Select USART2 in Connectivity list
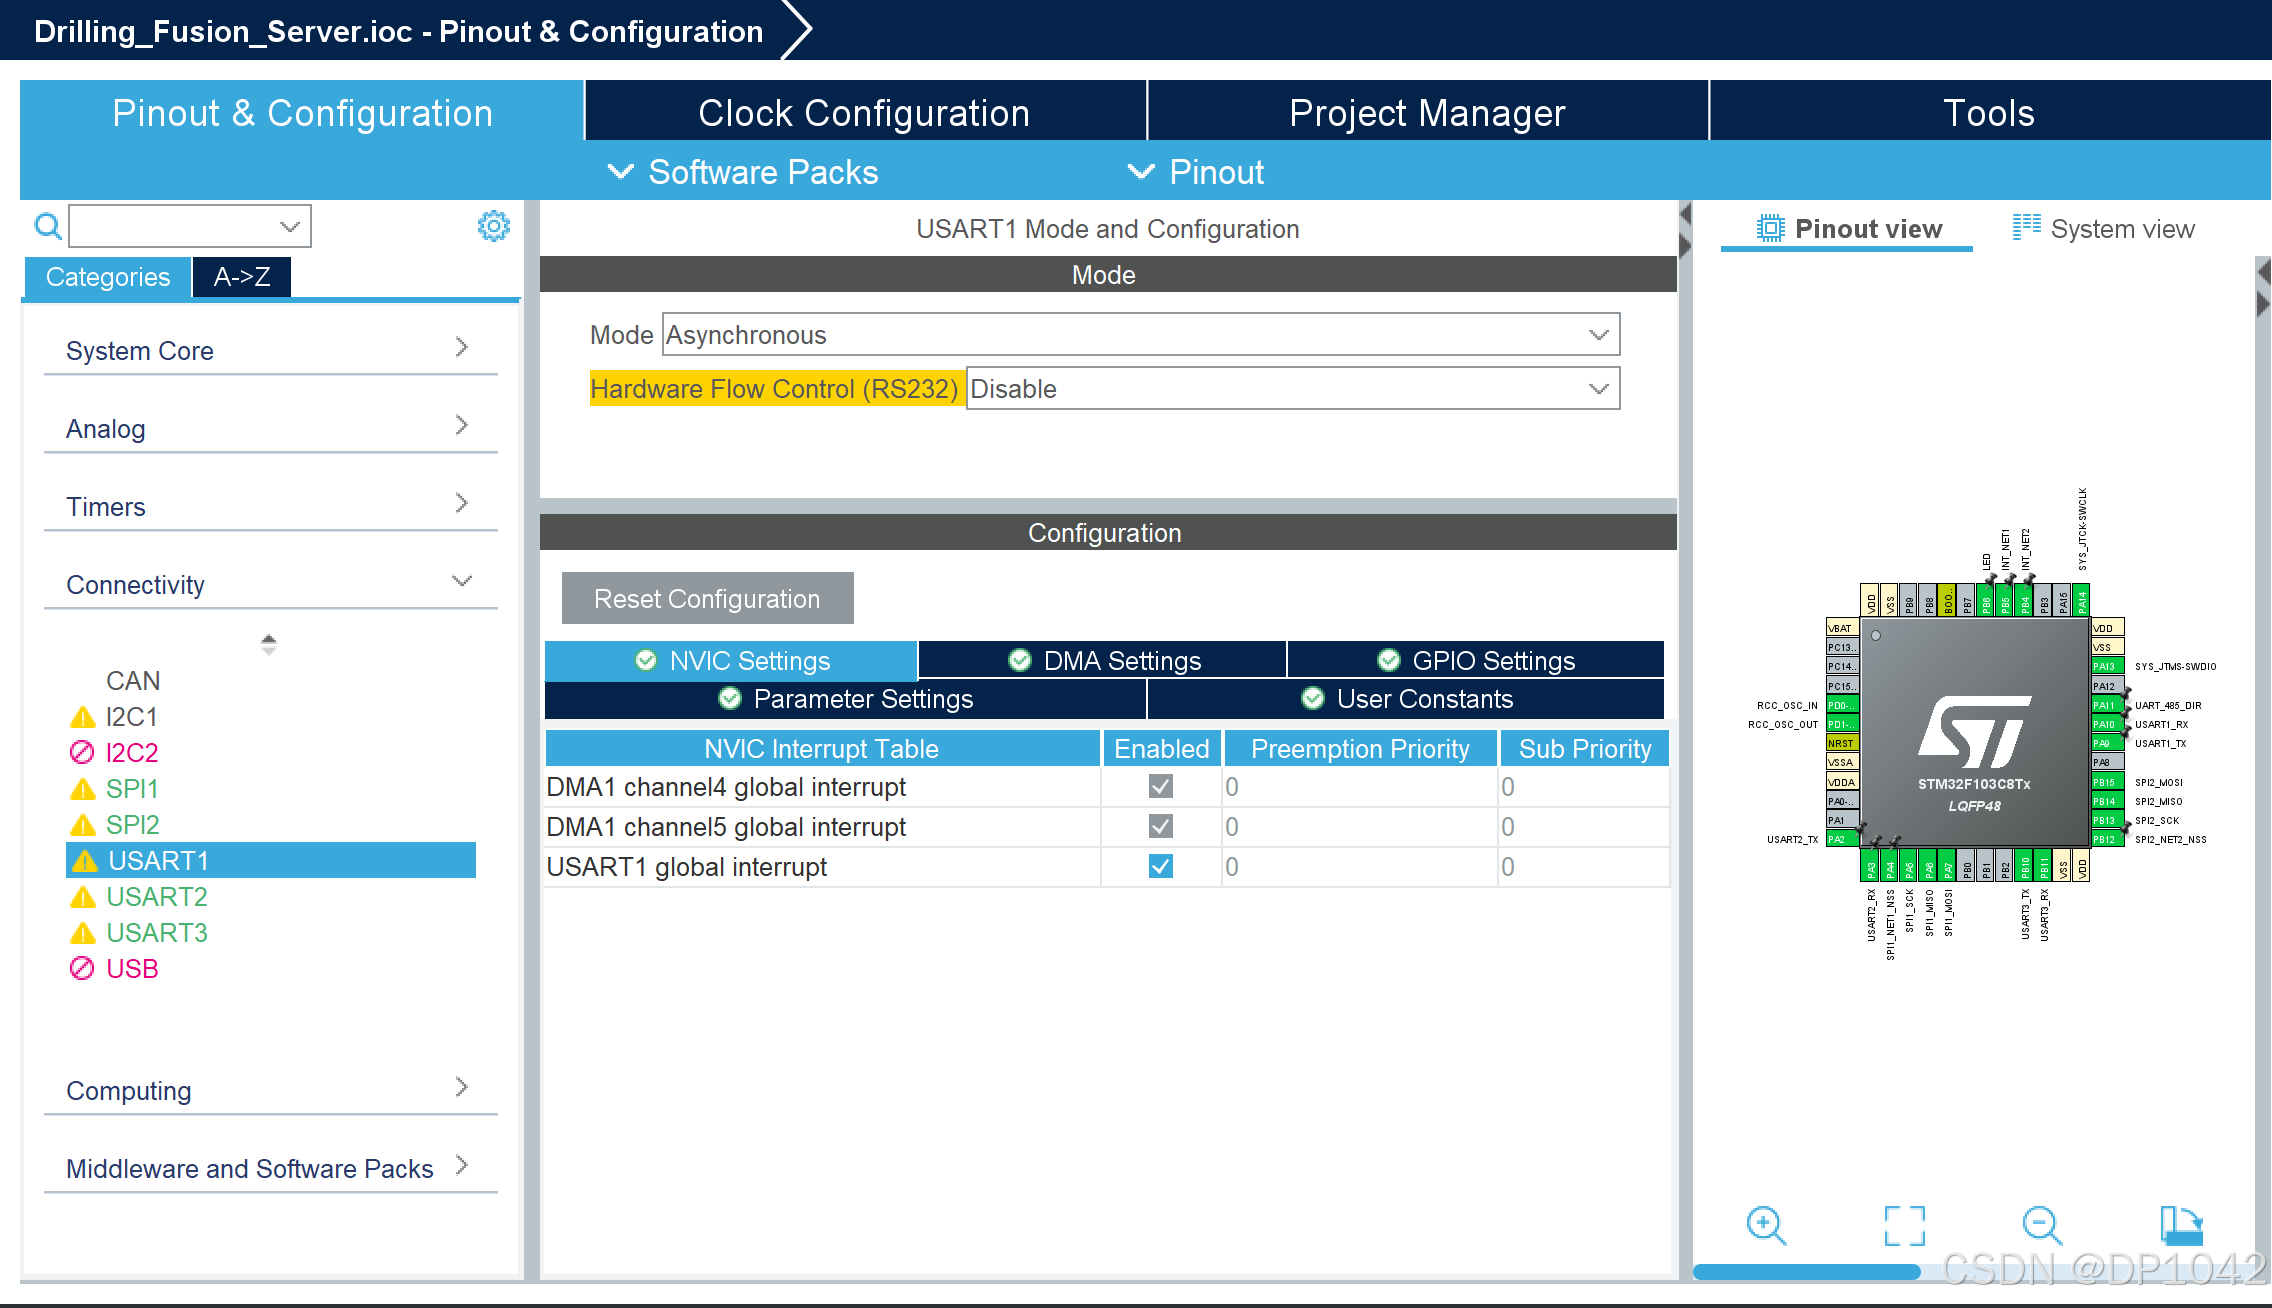 tap(156, 897)
